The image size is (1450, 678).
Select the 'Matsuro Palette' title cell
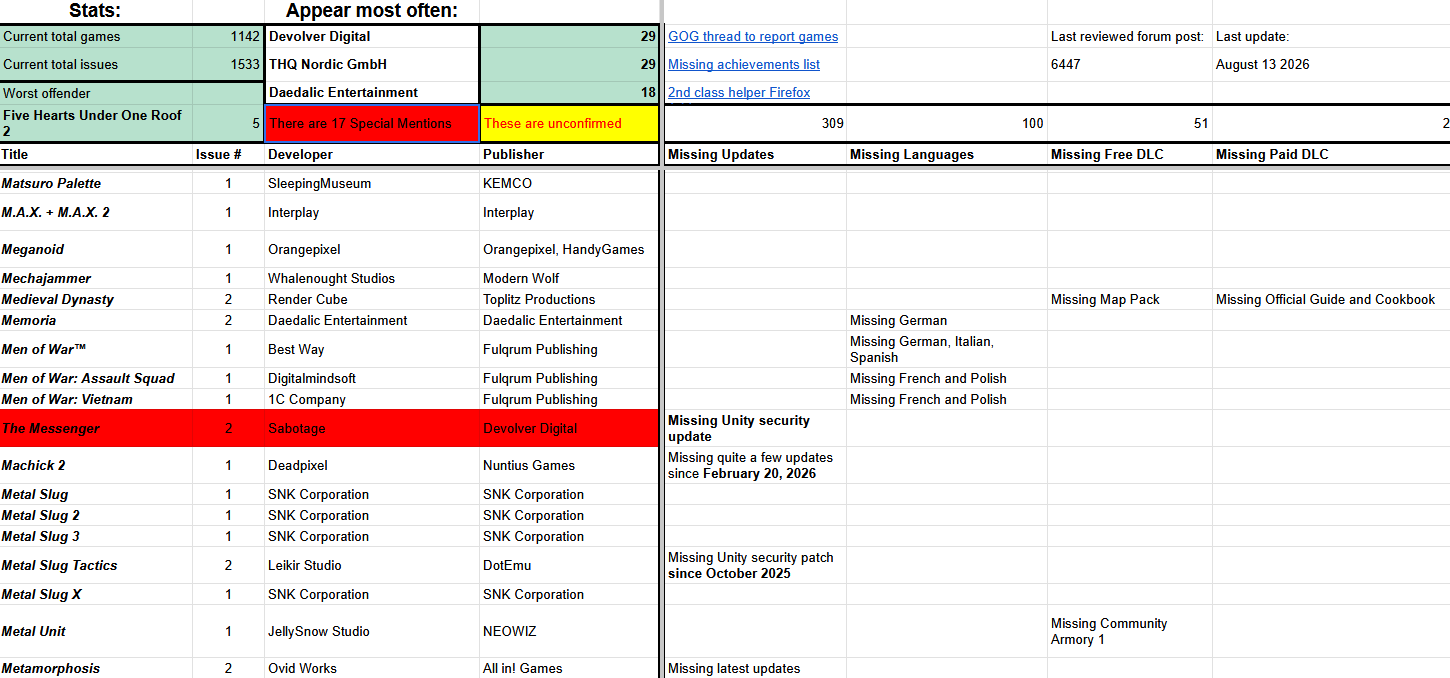(96, 184)
